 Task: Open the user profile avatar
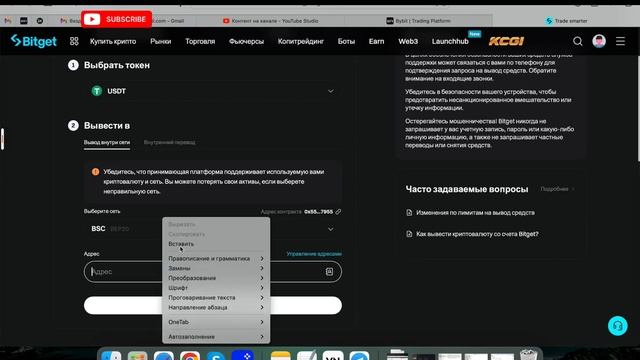[599, 41]
